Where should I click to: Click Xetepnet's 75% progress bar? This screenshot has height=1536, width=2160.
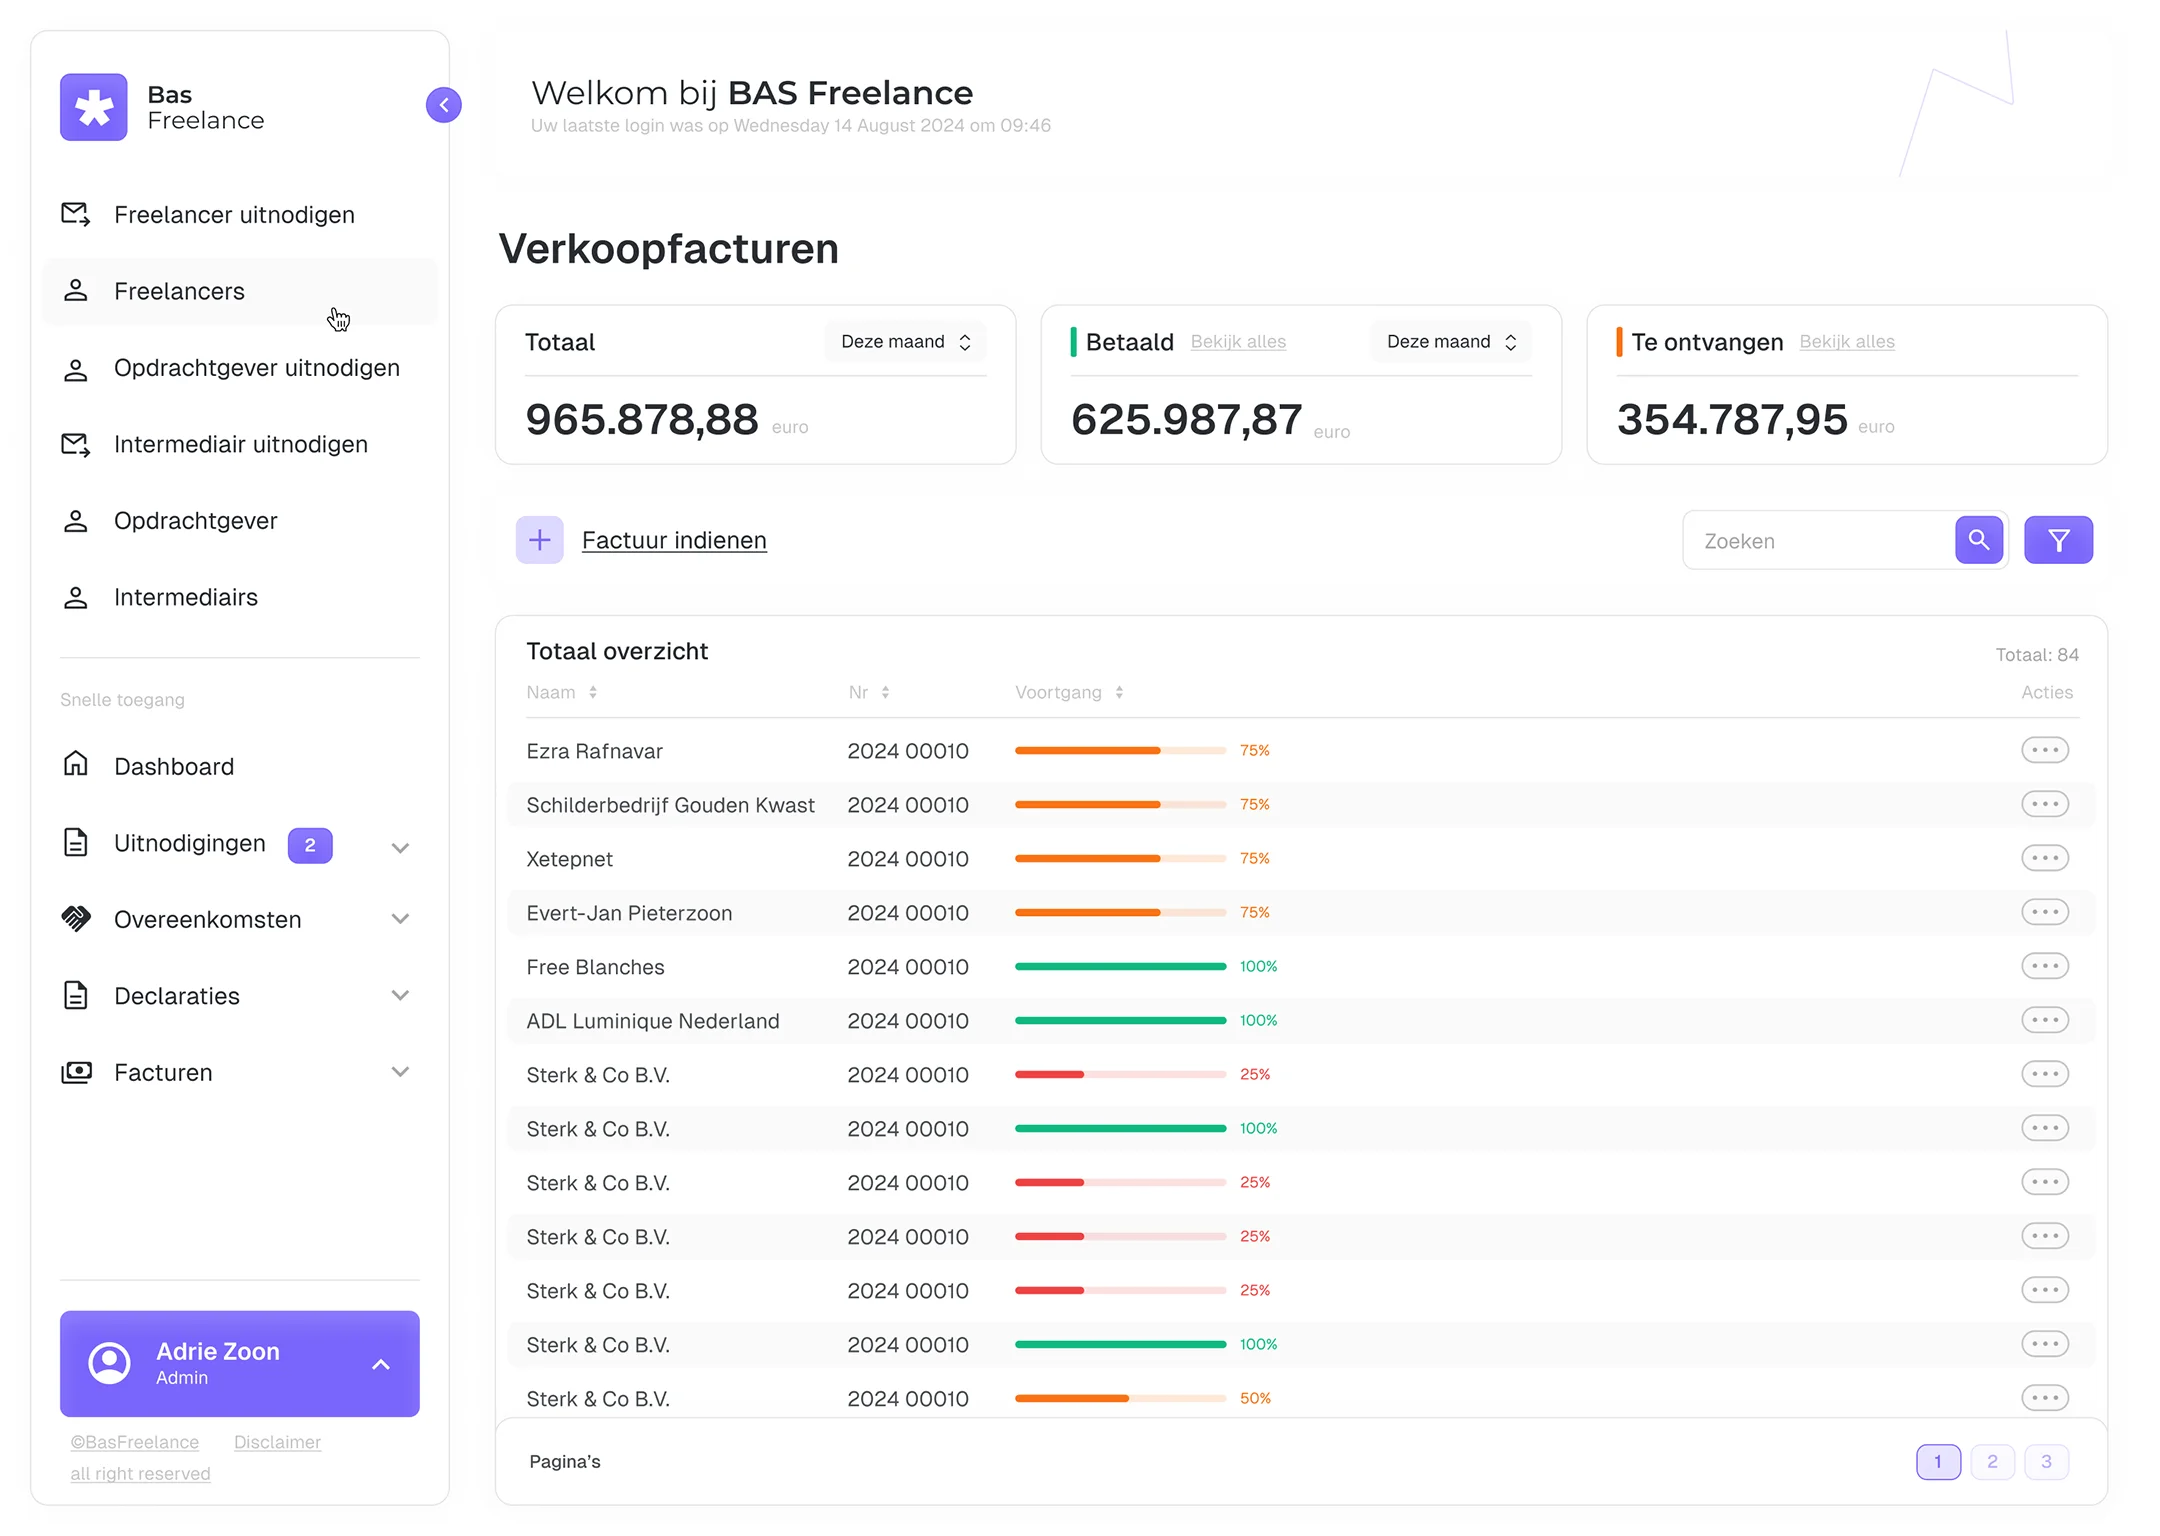(1120, 858)
